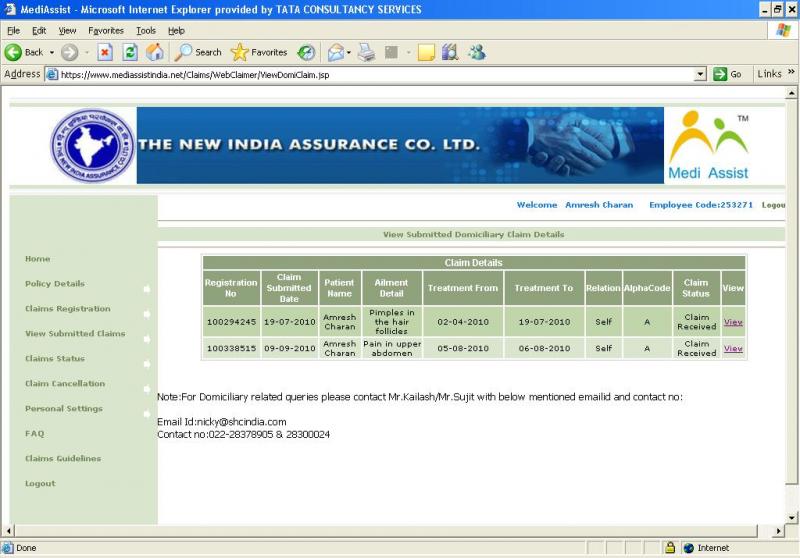Open the Edit menu
The width and height of the screenshot is (800, 558).
pyautogui.click(x=39, y=31)
